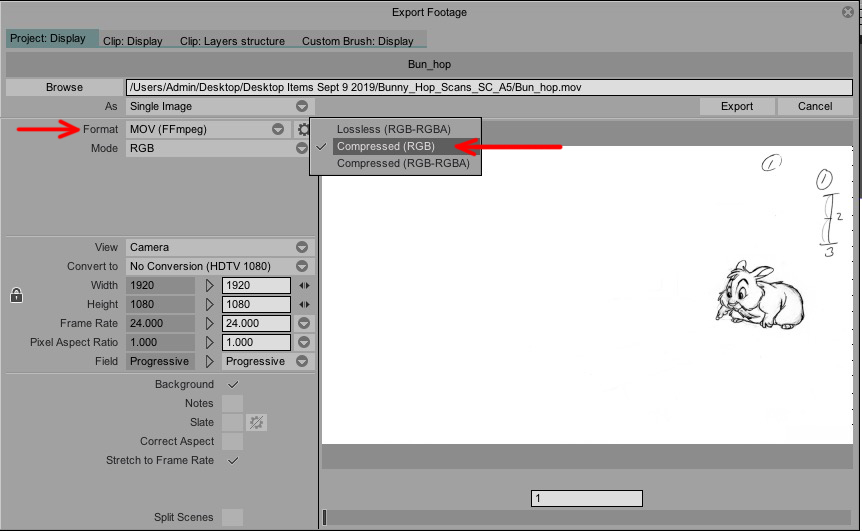Click the source Width 1920 value
The width and height of the screenshot is (862, 531).
[x=160, y=285]
